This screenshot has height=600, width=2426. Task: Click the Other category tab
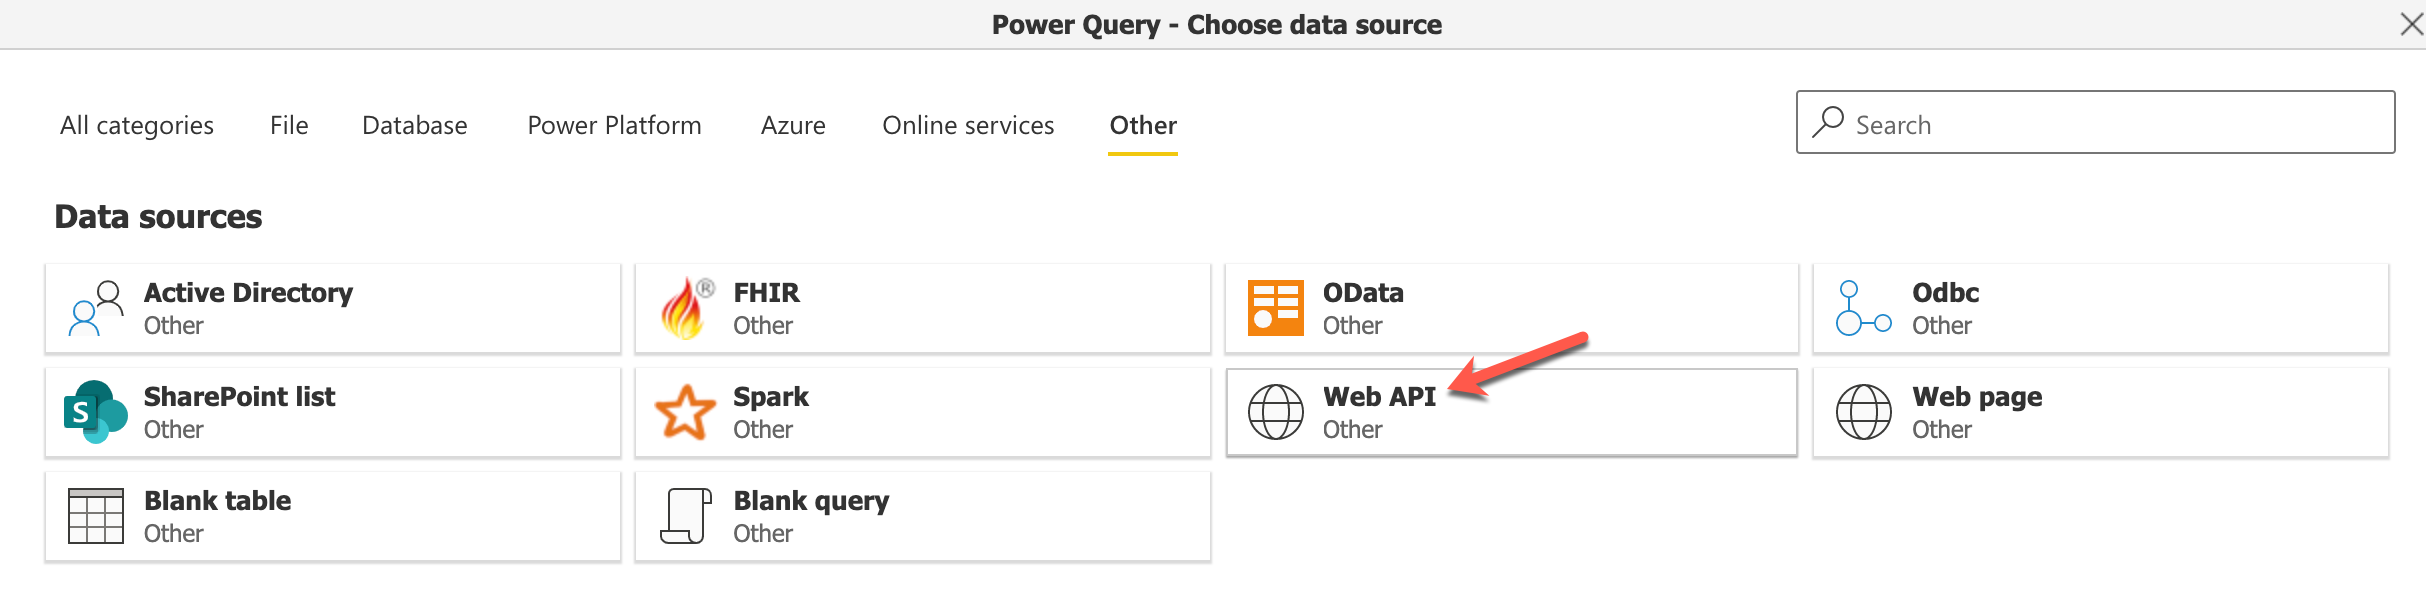coord(1143,125)
